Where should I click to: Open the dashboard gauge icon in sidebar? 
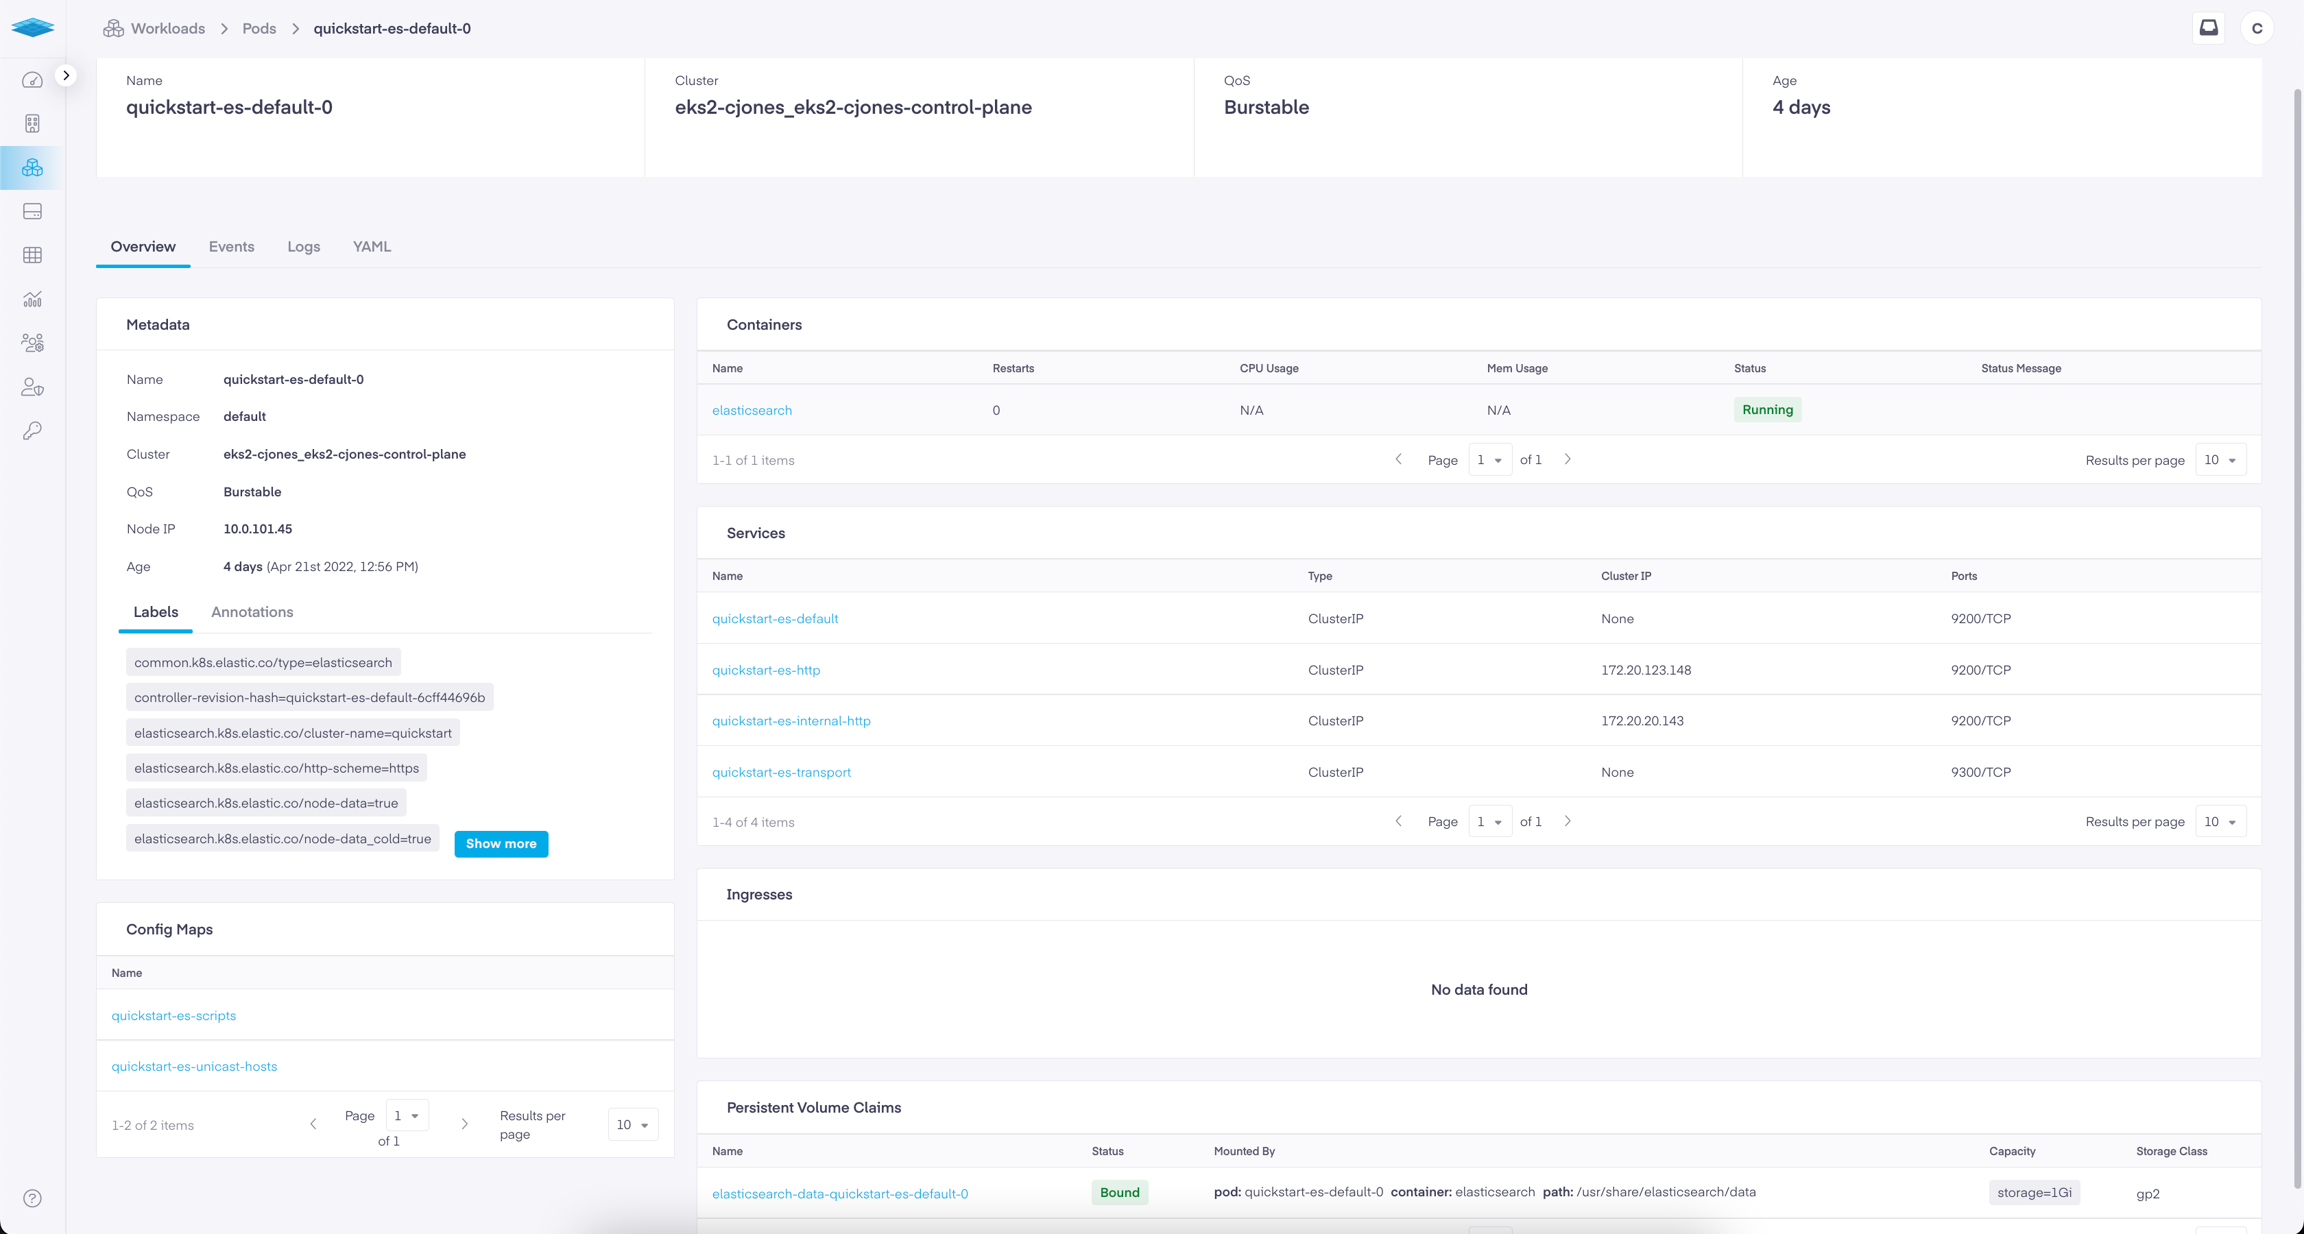32,80
